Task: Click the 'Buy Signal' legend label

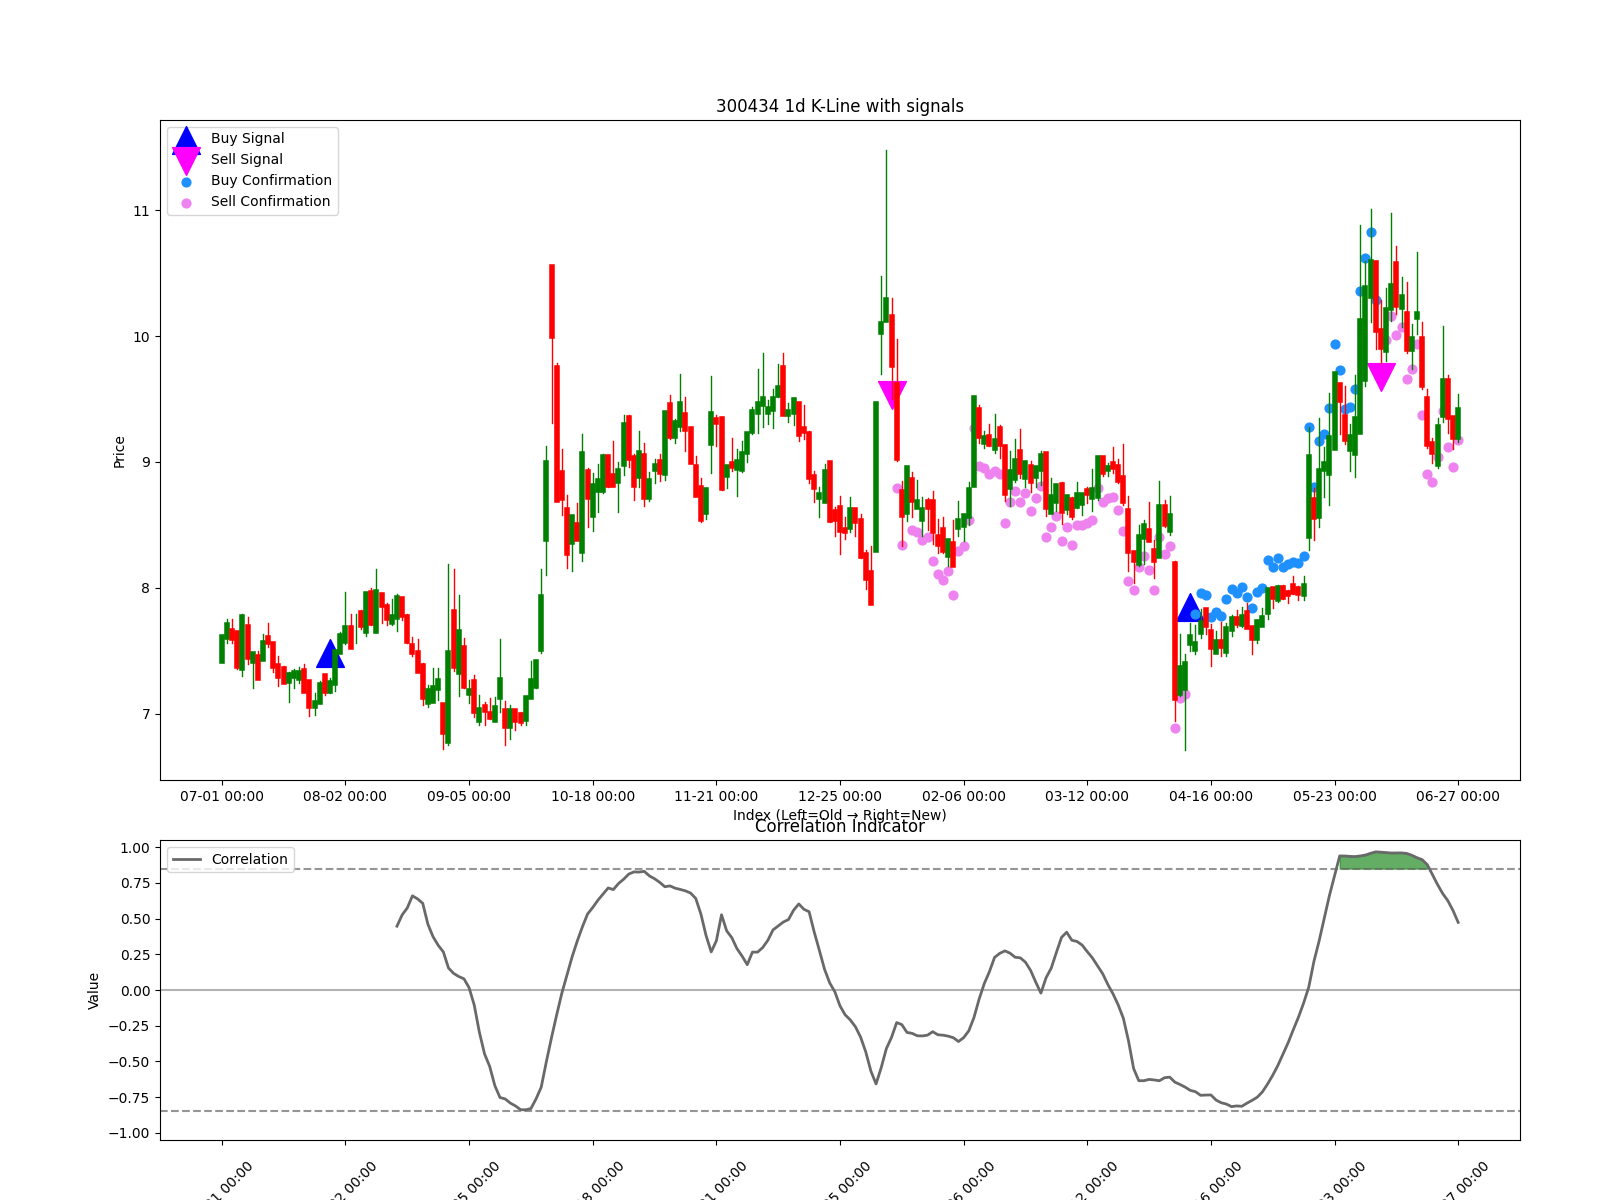Action: click(247, 139)
